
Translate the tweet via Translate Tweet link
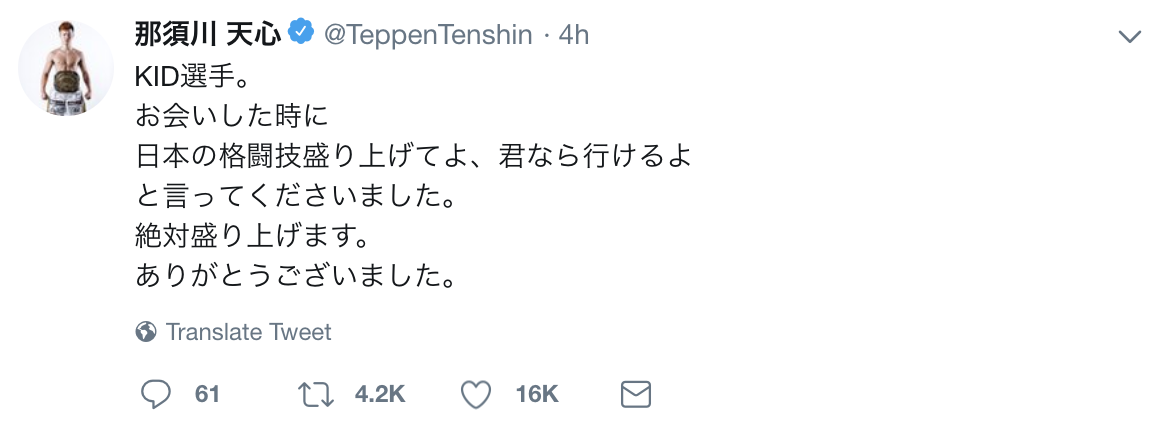click(248, 331)
